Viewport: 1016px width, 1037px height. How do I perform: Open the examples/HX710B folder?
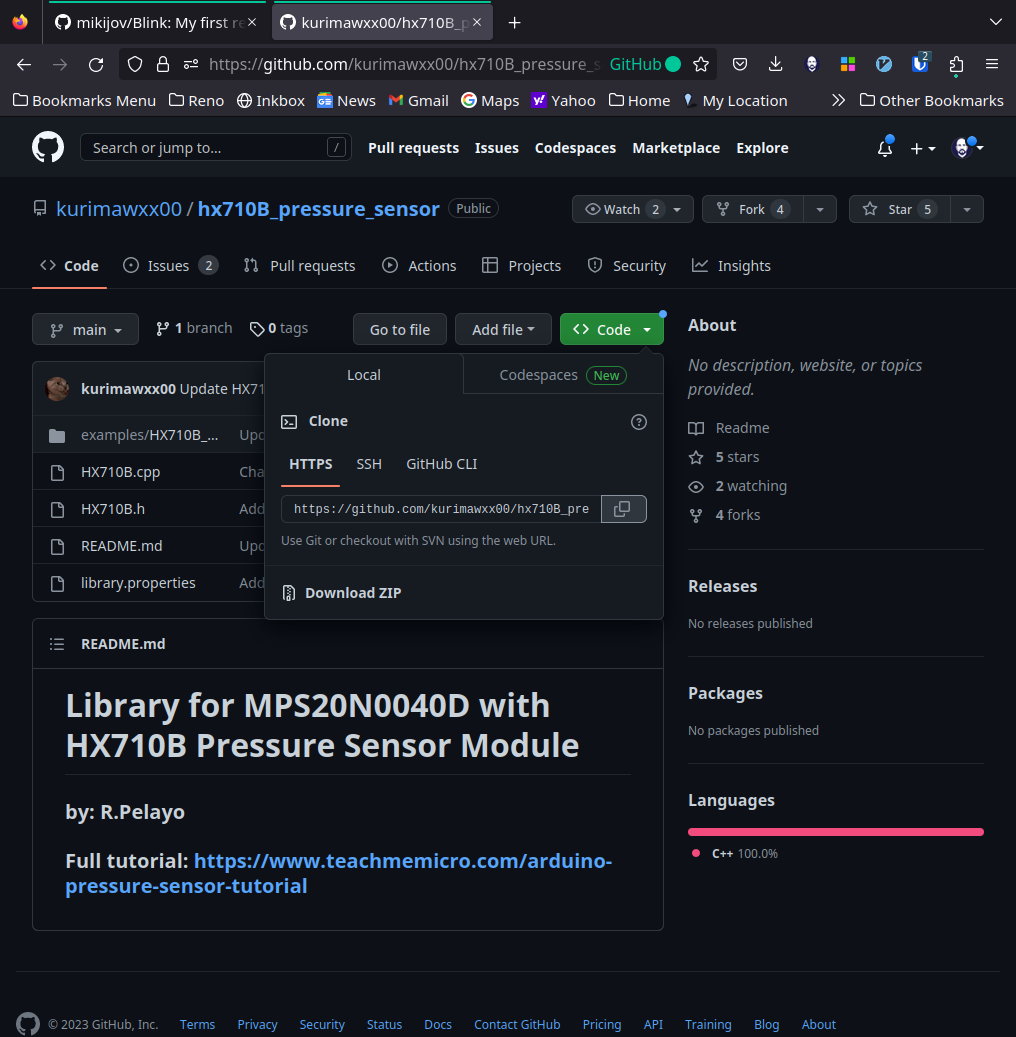[x=149, y=435]
